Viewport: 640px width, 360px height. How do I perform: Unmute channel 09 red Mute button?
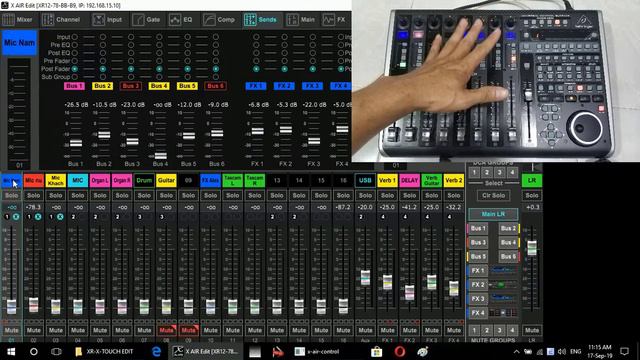[188, 330]
